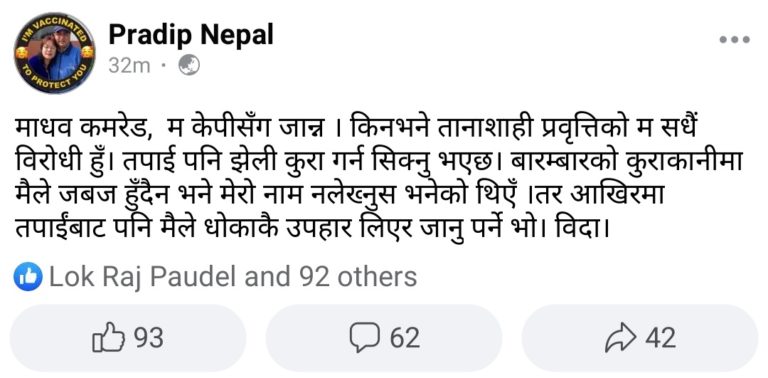Click the blue like reaction icon
The image size is (768, 378).
28,277
